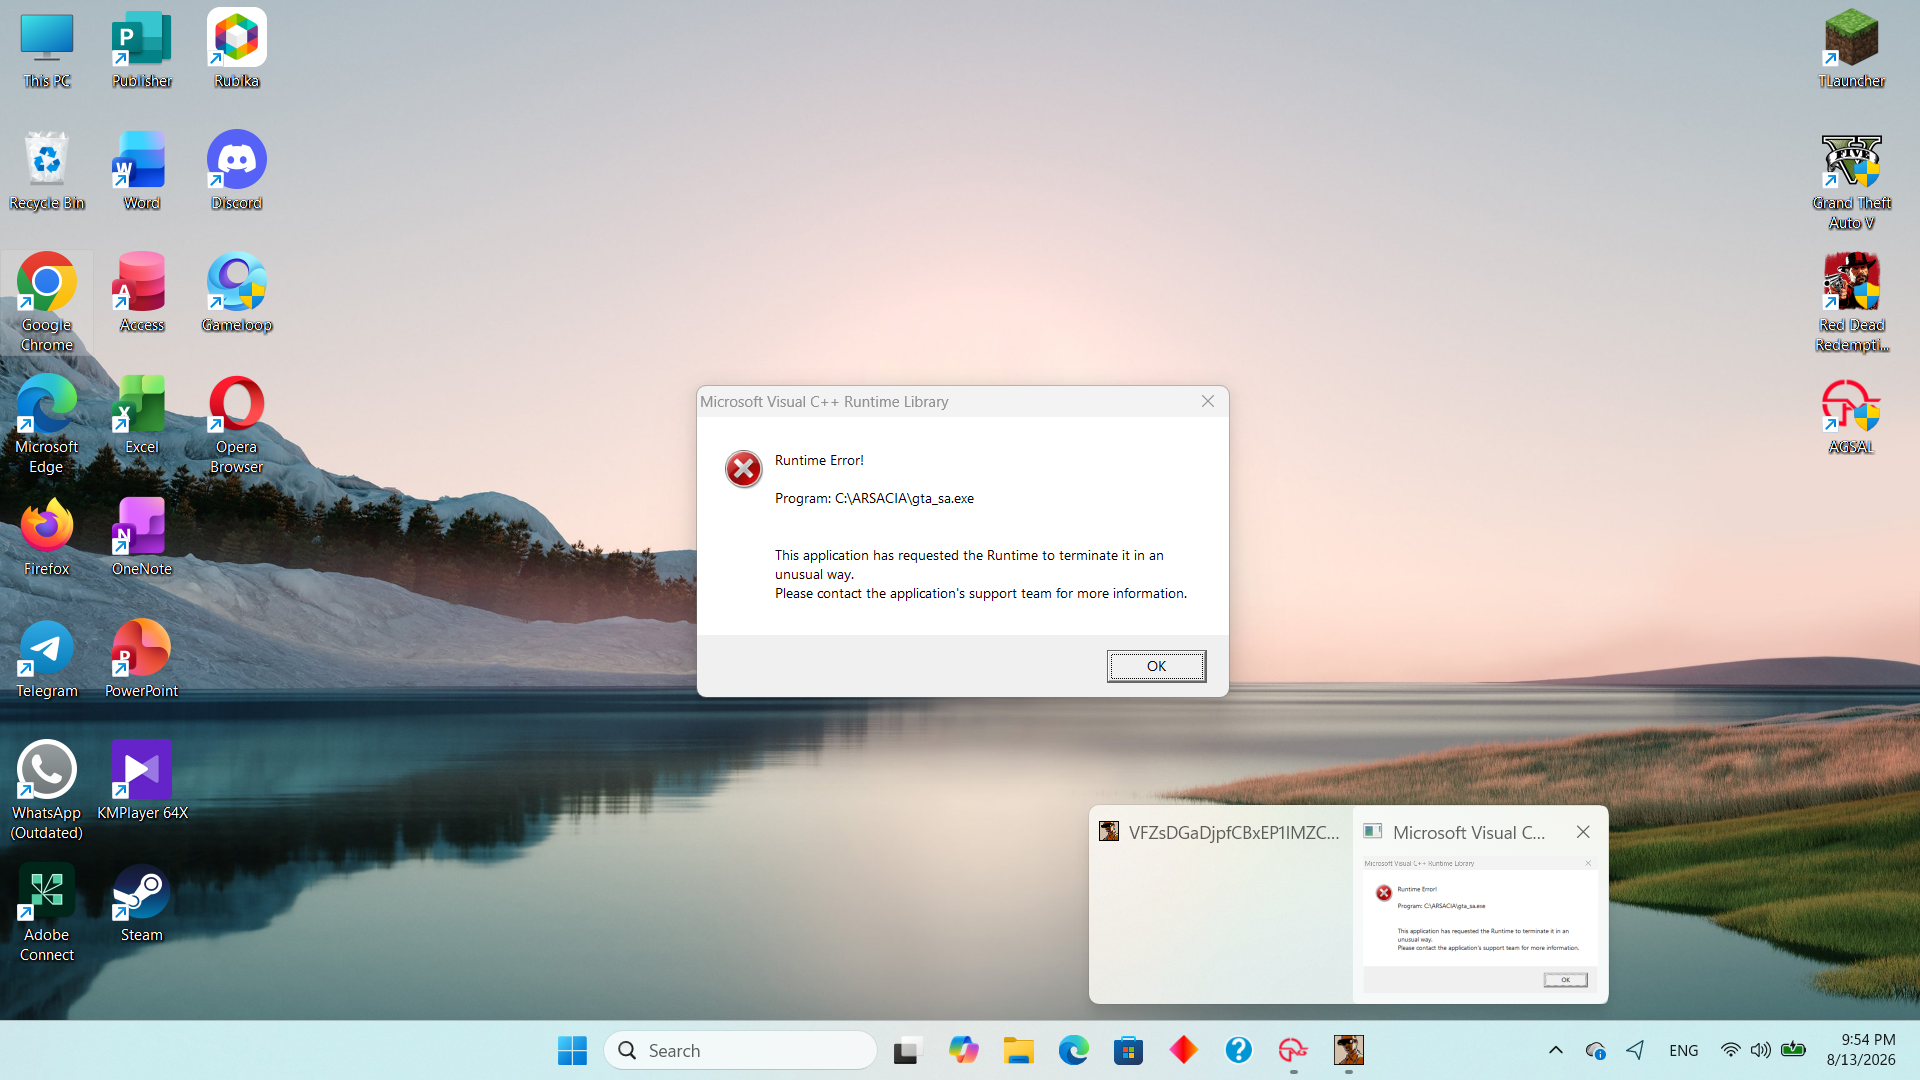This screenshot has height=1080, width=1920.
Task: Open File Explorer from the taskbar
Action: tap(1018, 1050)
